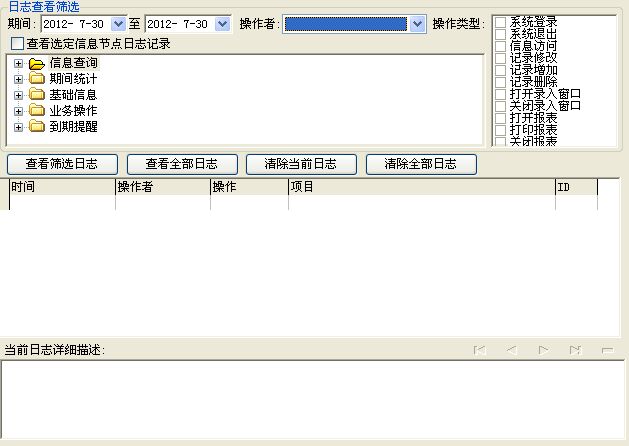The height and width of the screenshot is (446, 629).
Task: Click the 期间统计 folder icon
Action: (x=37, y=79)
